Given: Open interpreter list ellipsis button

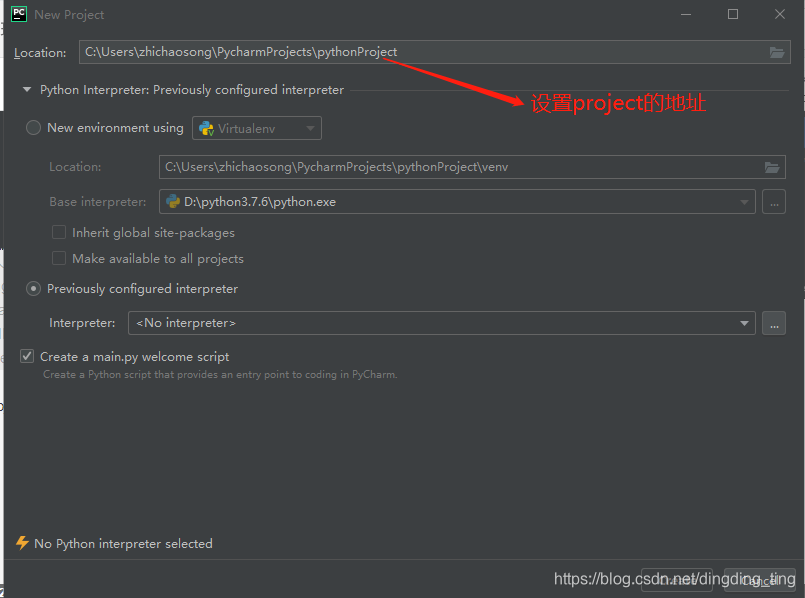Looking at the screenshot, I should 774,323.
